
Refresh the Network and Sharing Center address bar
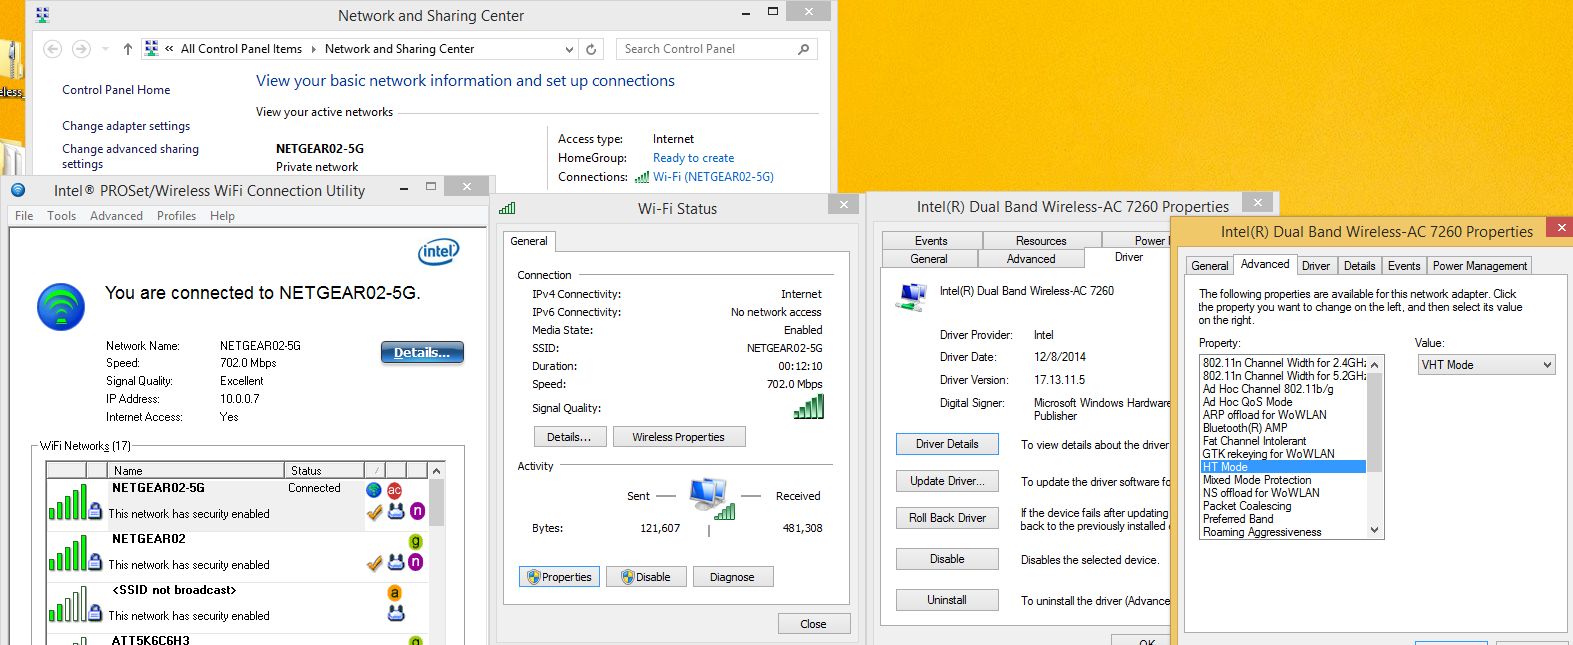(591, 49)
